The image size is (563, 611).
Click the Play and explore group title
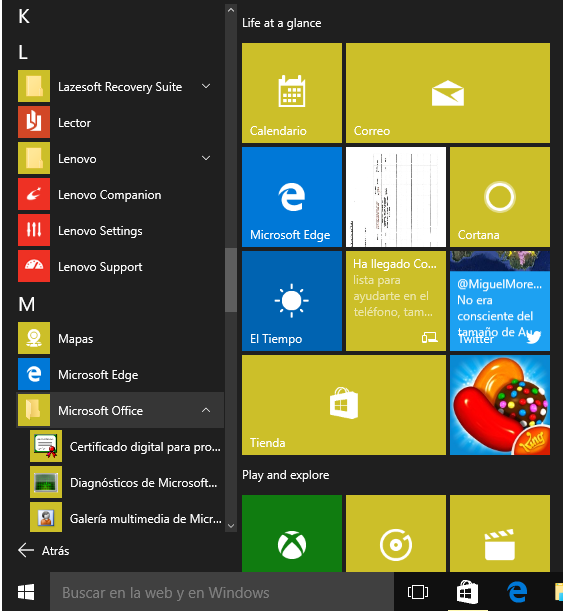click(x=286, y=475)
